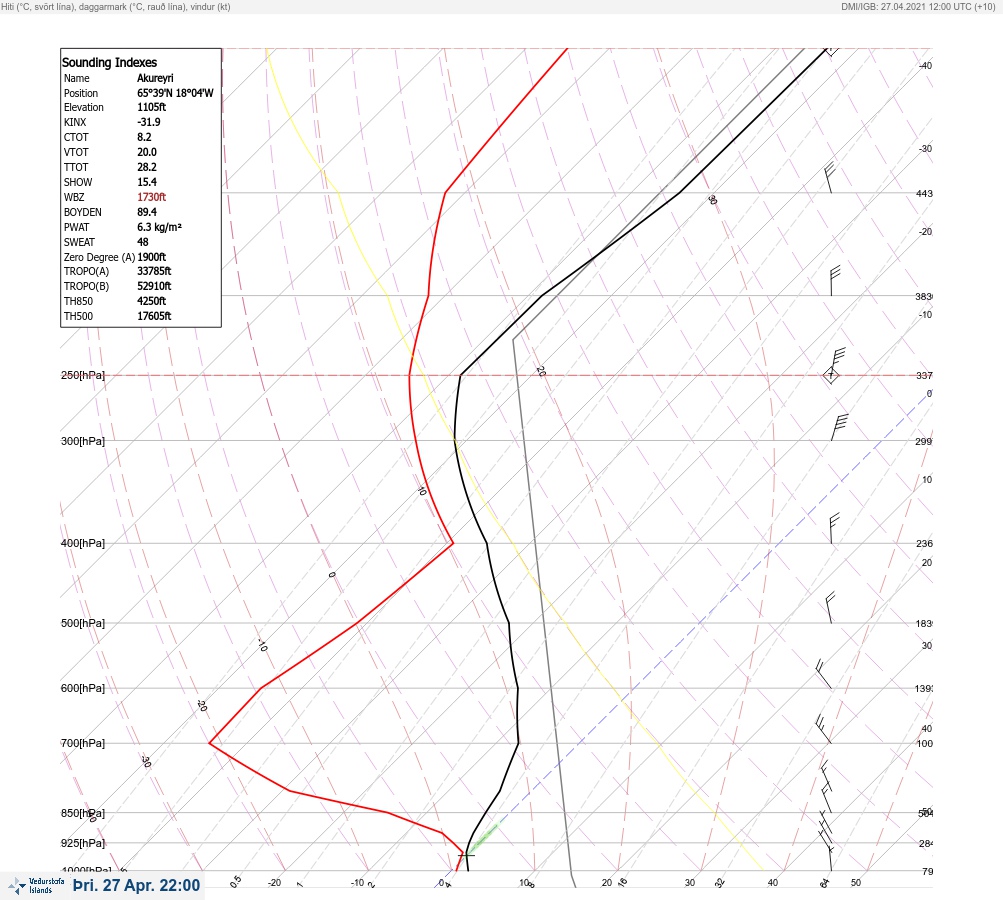Click the KINX value '-31.9'

coord(148,122)
